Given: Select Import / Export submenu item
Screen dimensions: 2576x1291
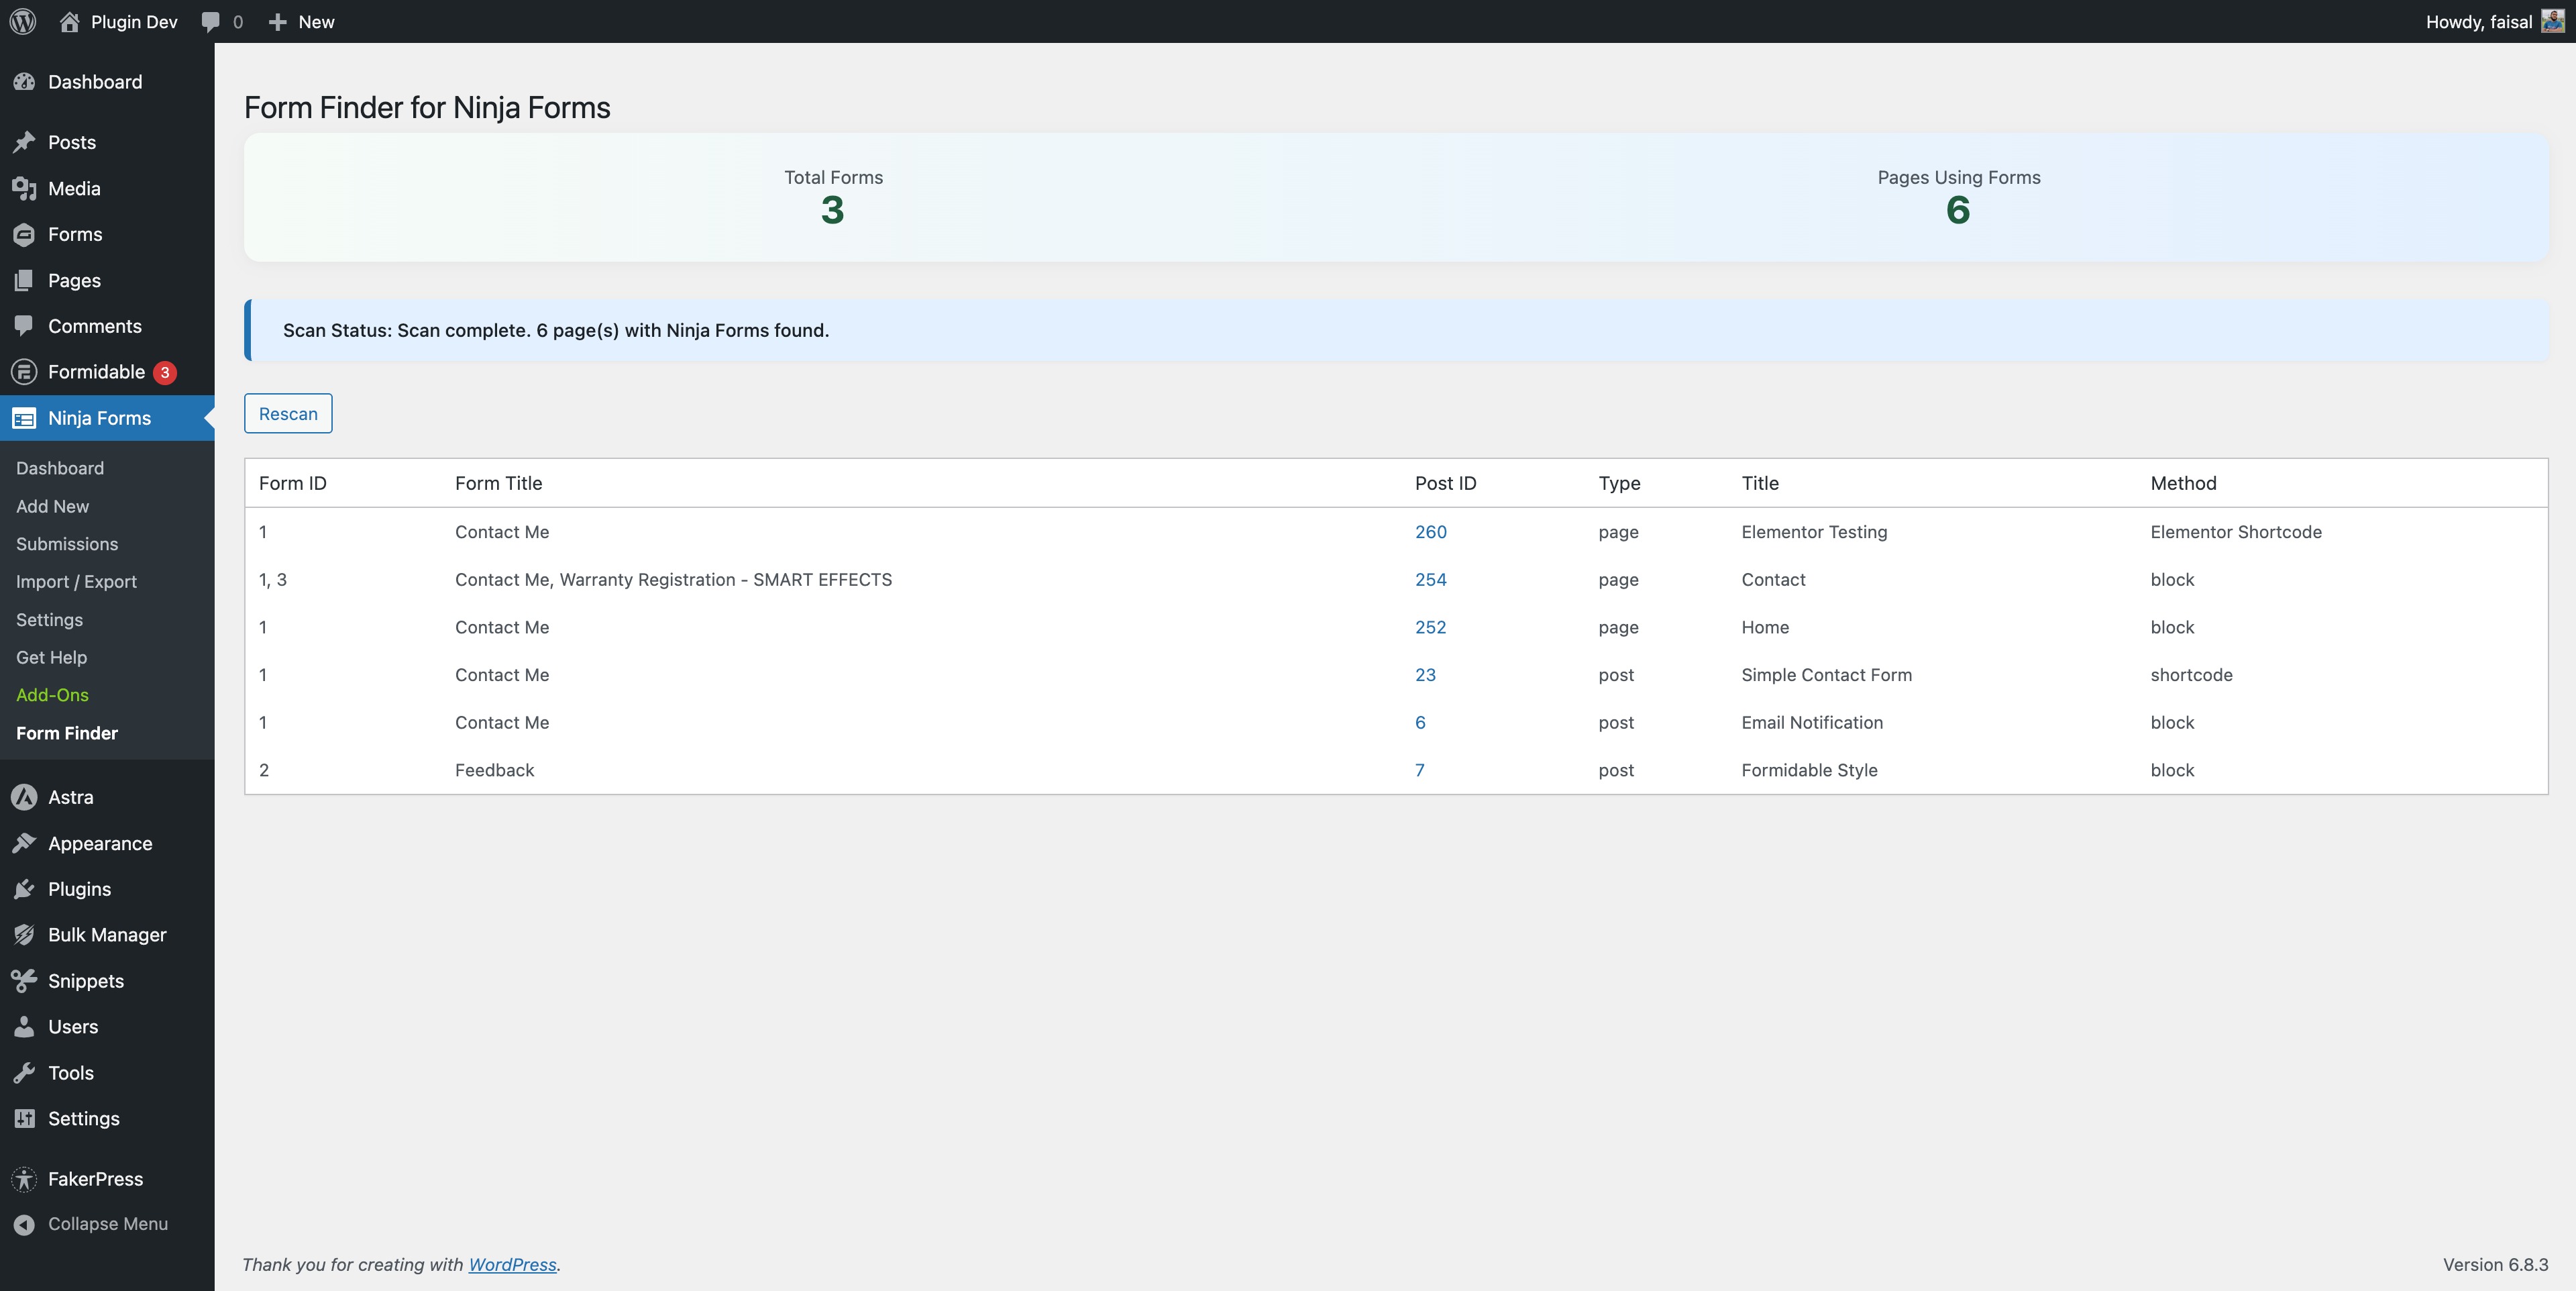Looking at the screenshot, I should (x=76, y=582).
